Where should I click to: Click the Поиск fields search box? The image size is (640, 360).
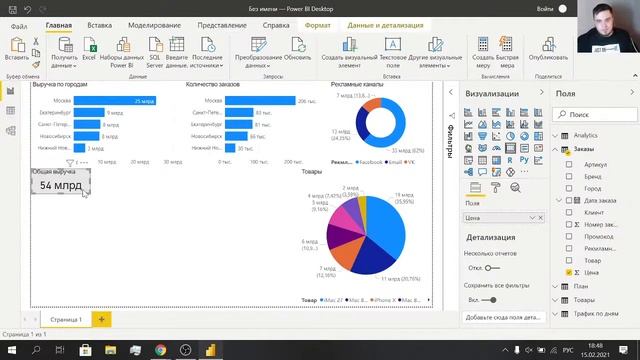595,115
